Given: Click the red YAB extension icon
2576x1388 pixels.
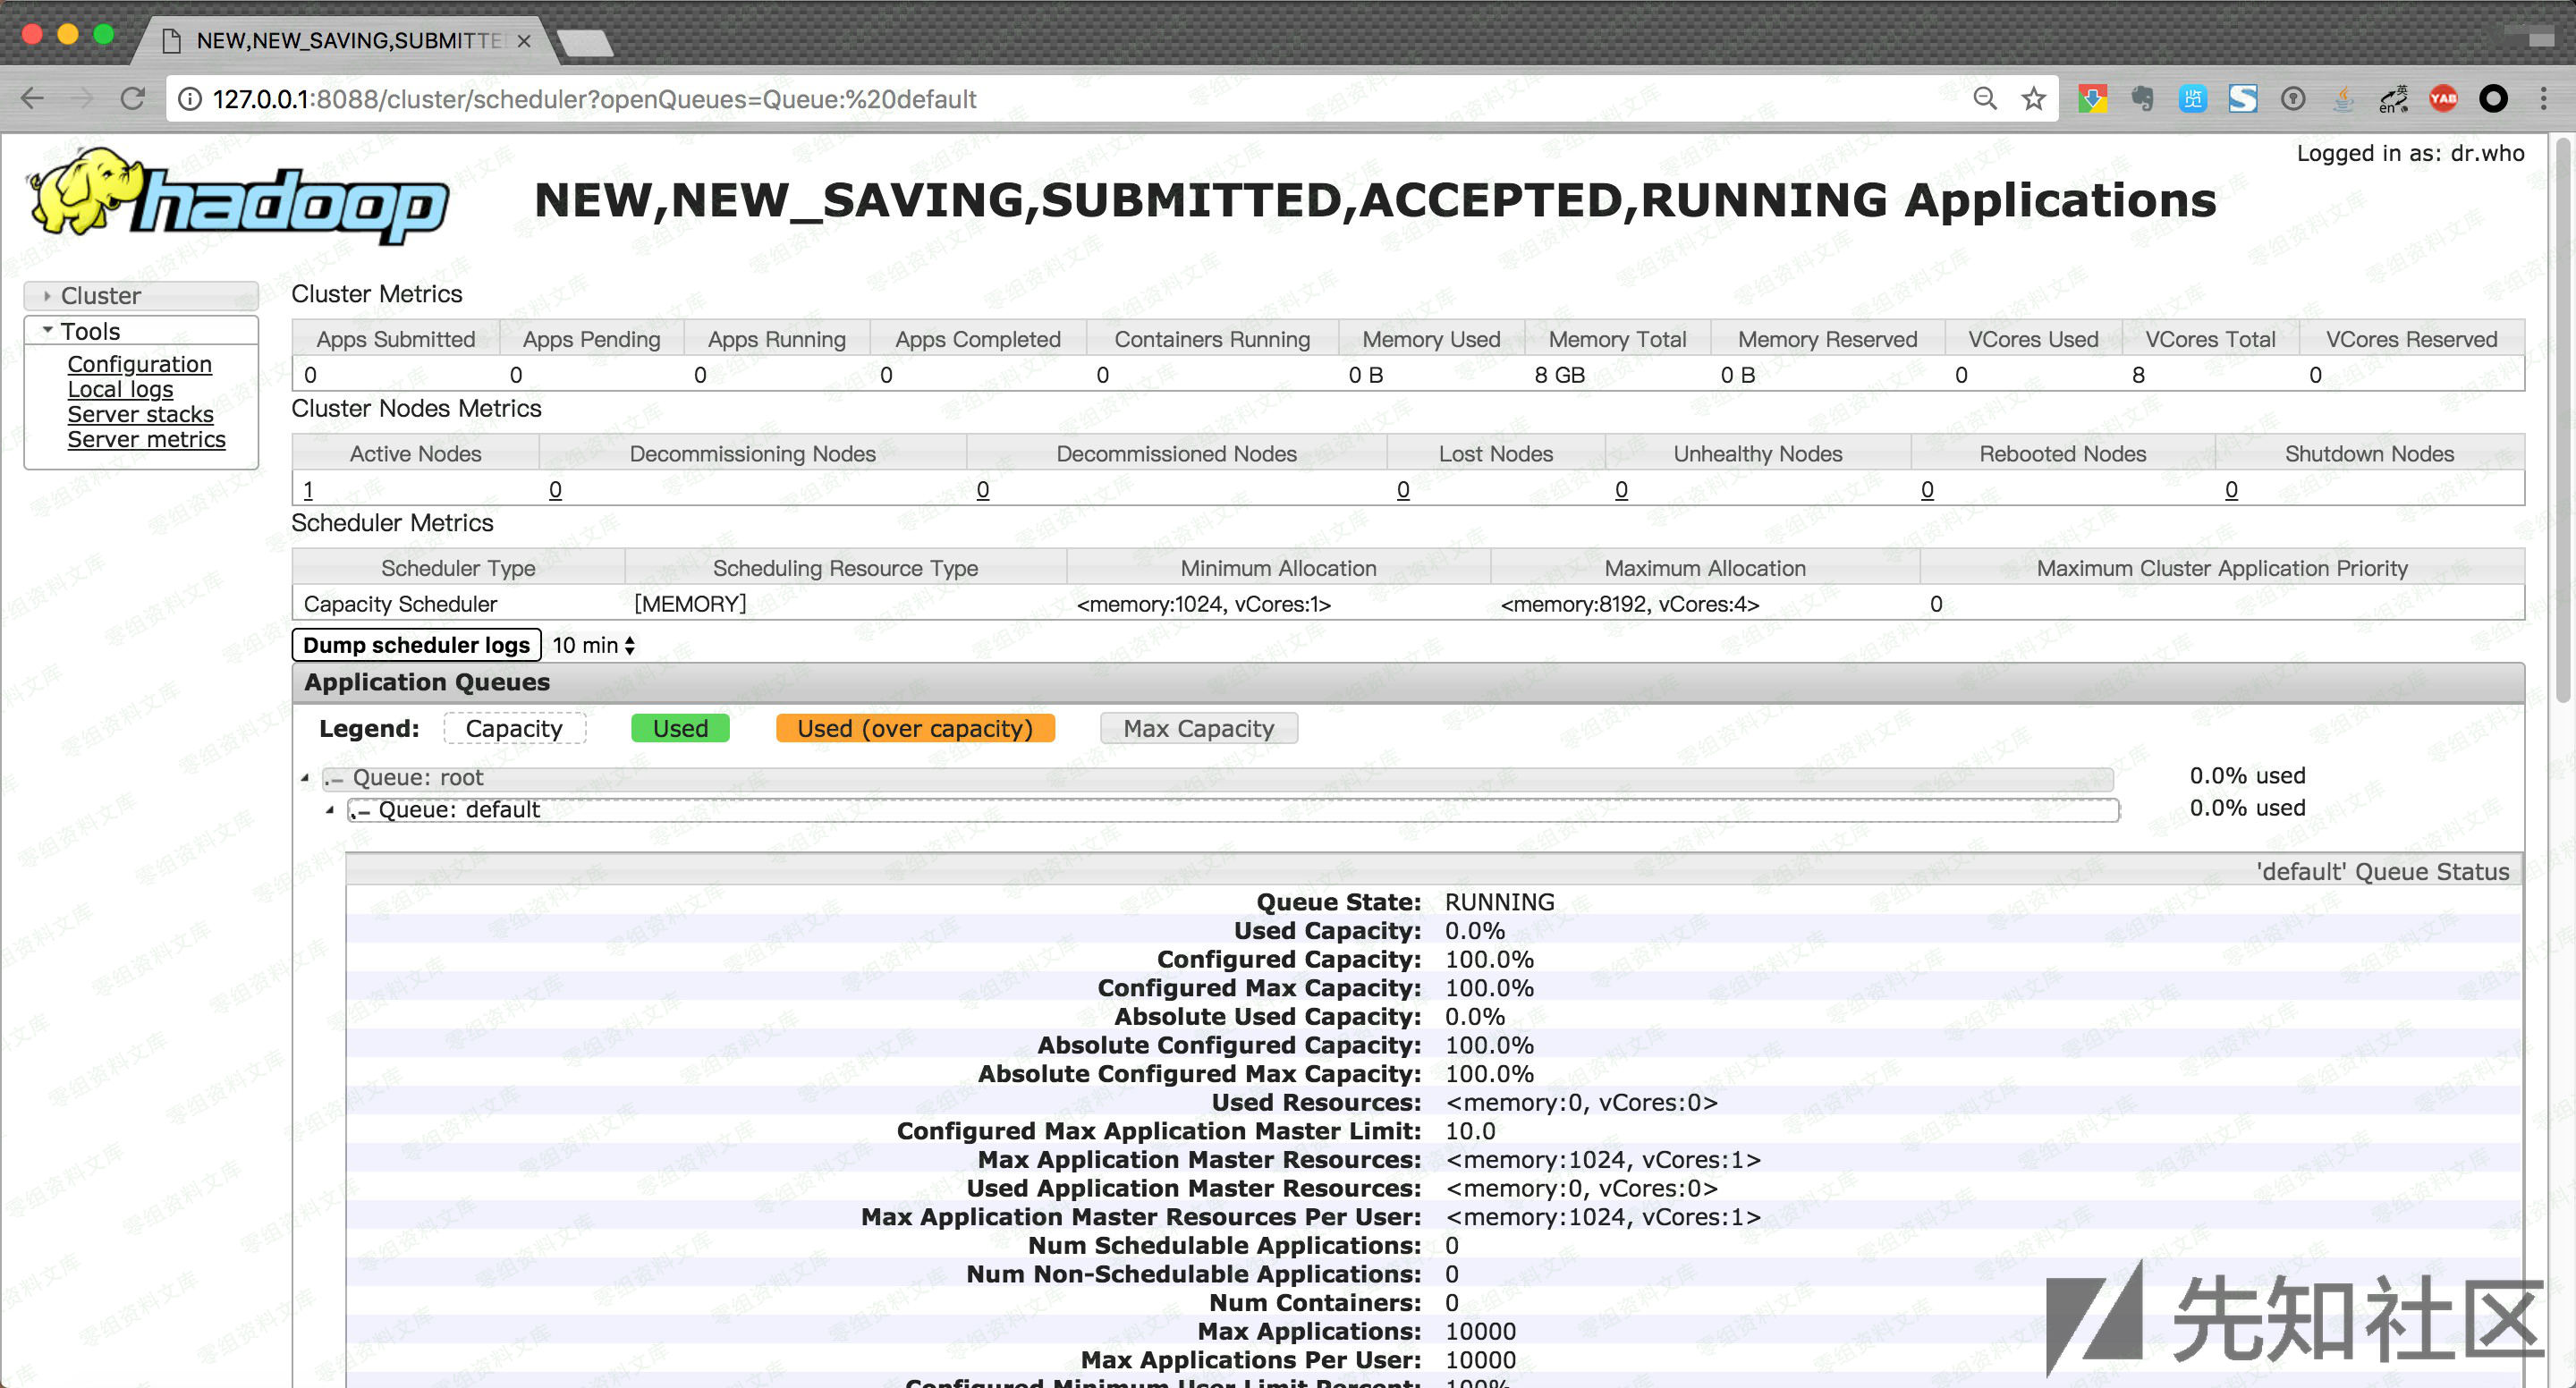Looking at the screenshot, I should pos(2443,98).
